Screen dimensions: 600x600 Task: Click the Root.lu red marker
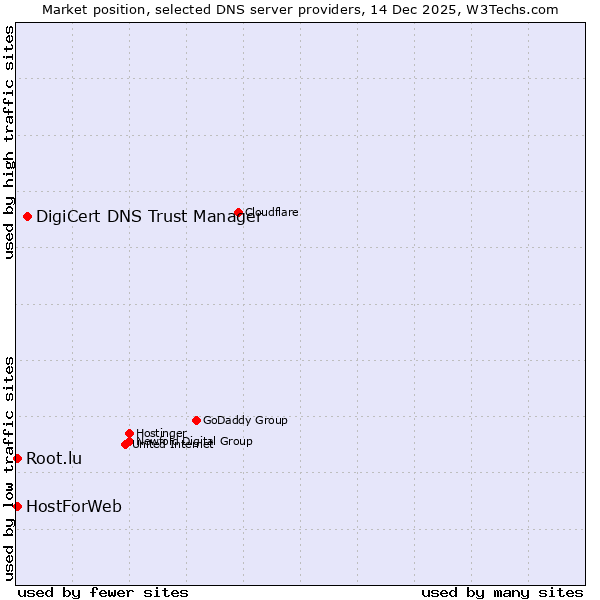coord(17,458)
